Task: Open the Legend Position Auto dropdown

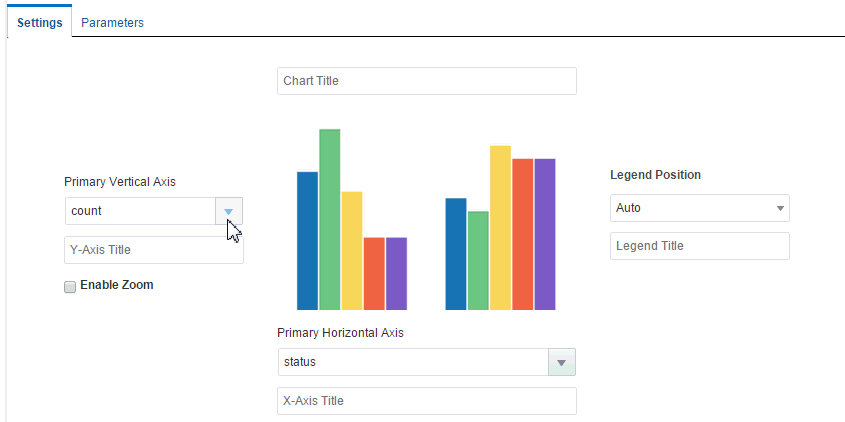Action: pos(700,208)
